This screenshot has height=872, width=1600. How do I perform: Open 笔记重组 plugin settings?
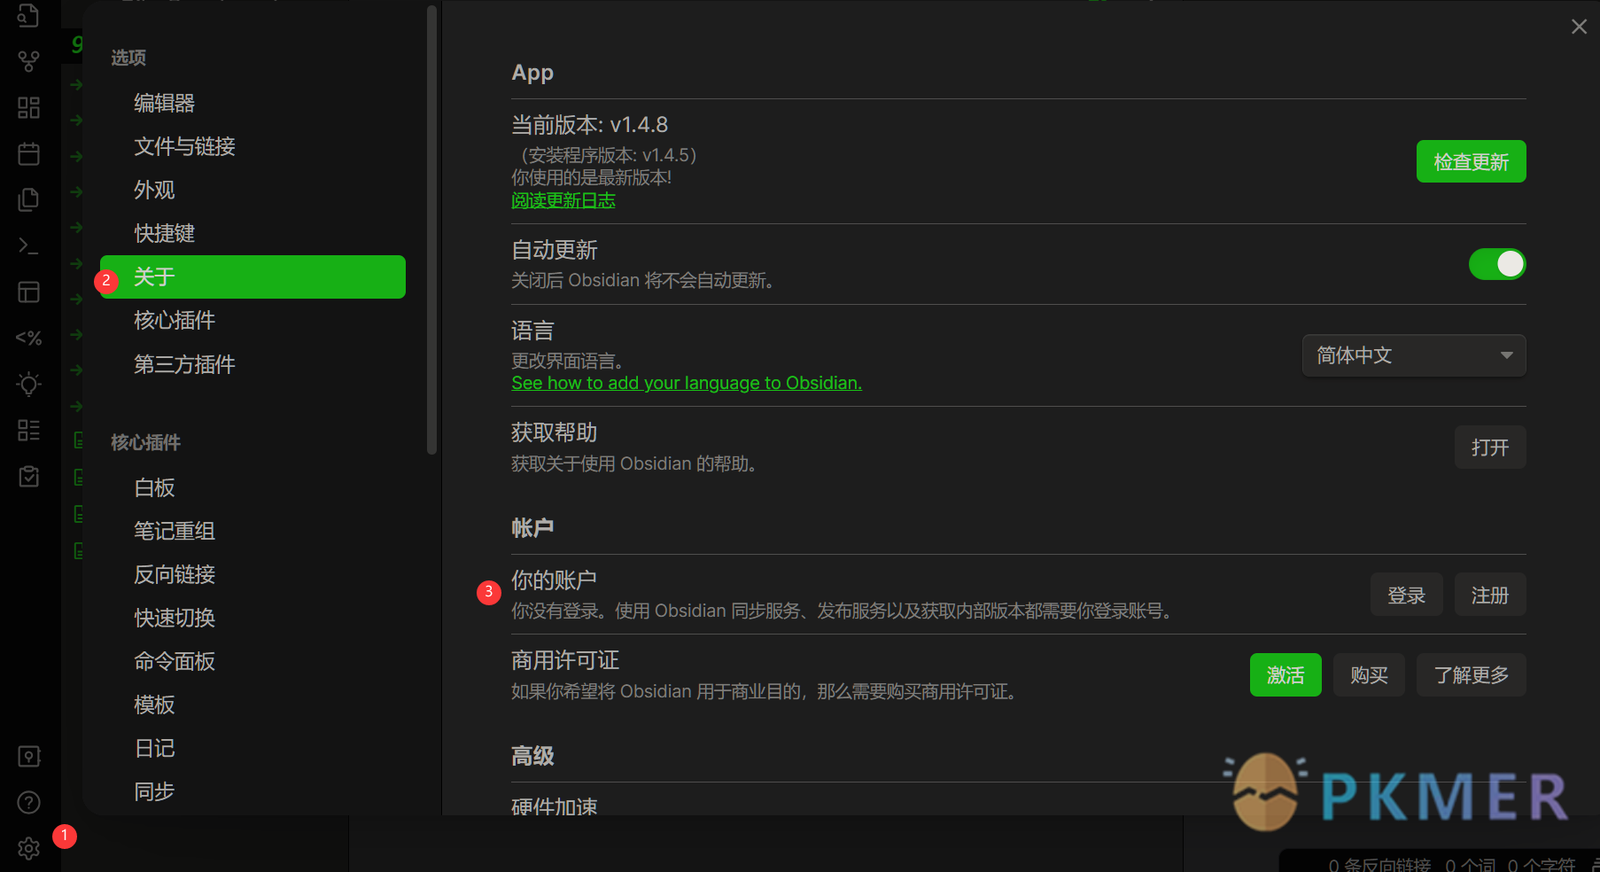click(253, 531)
